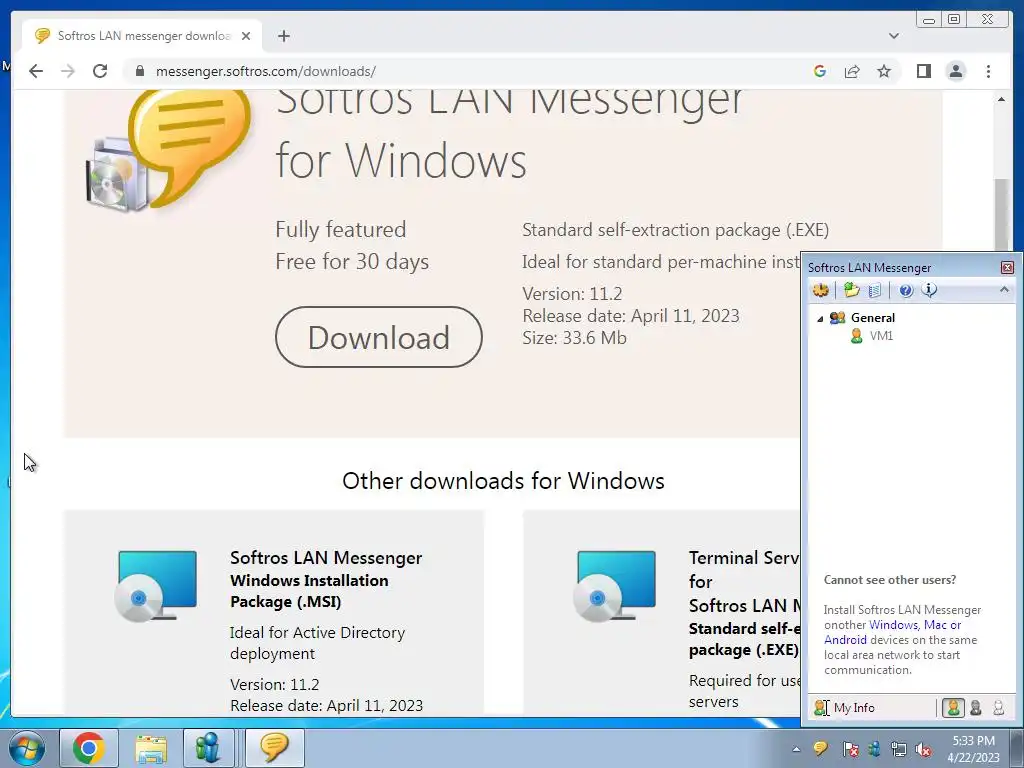Click 'Cannot see other users?' text in messenger
This screenshot has width=1024, height=768.
889,580
